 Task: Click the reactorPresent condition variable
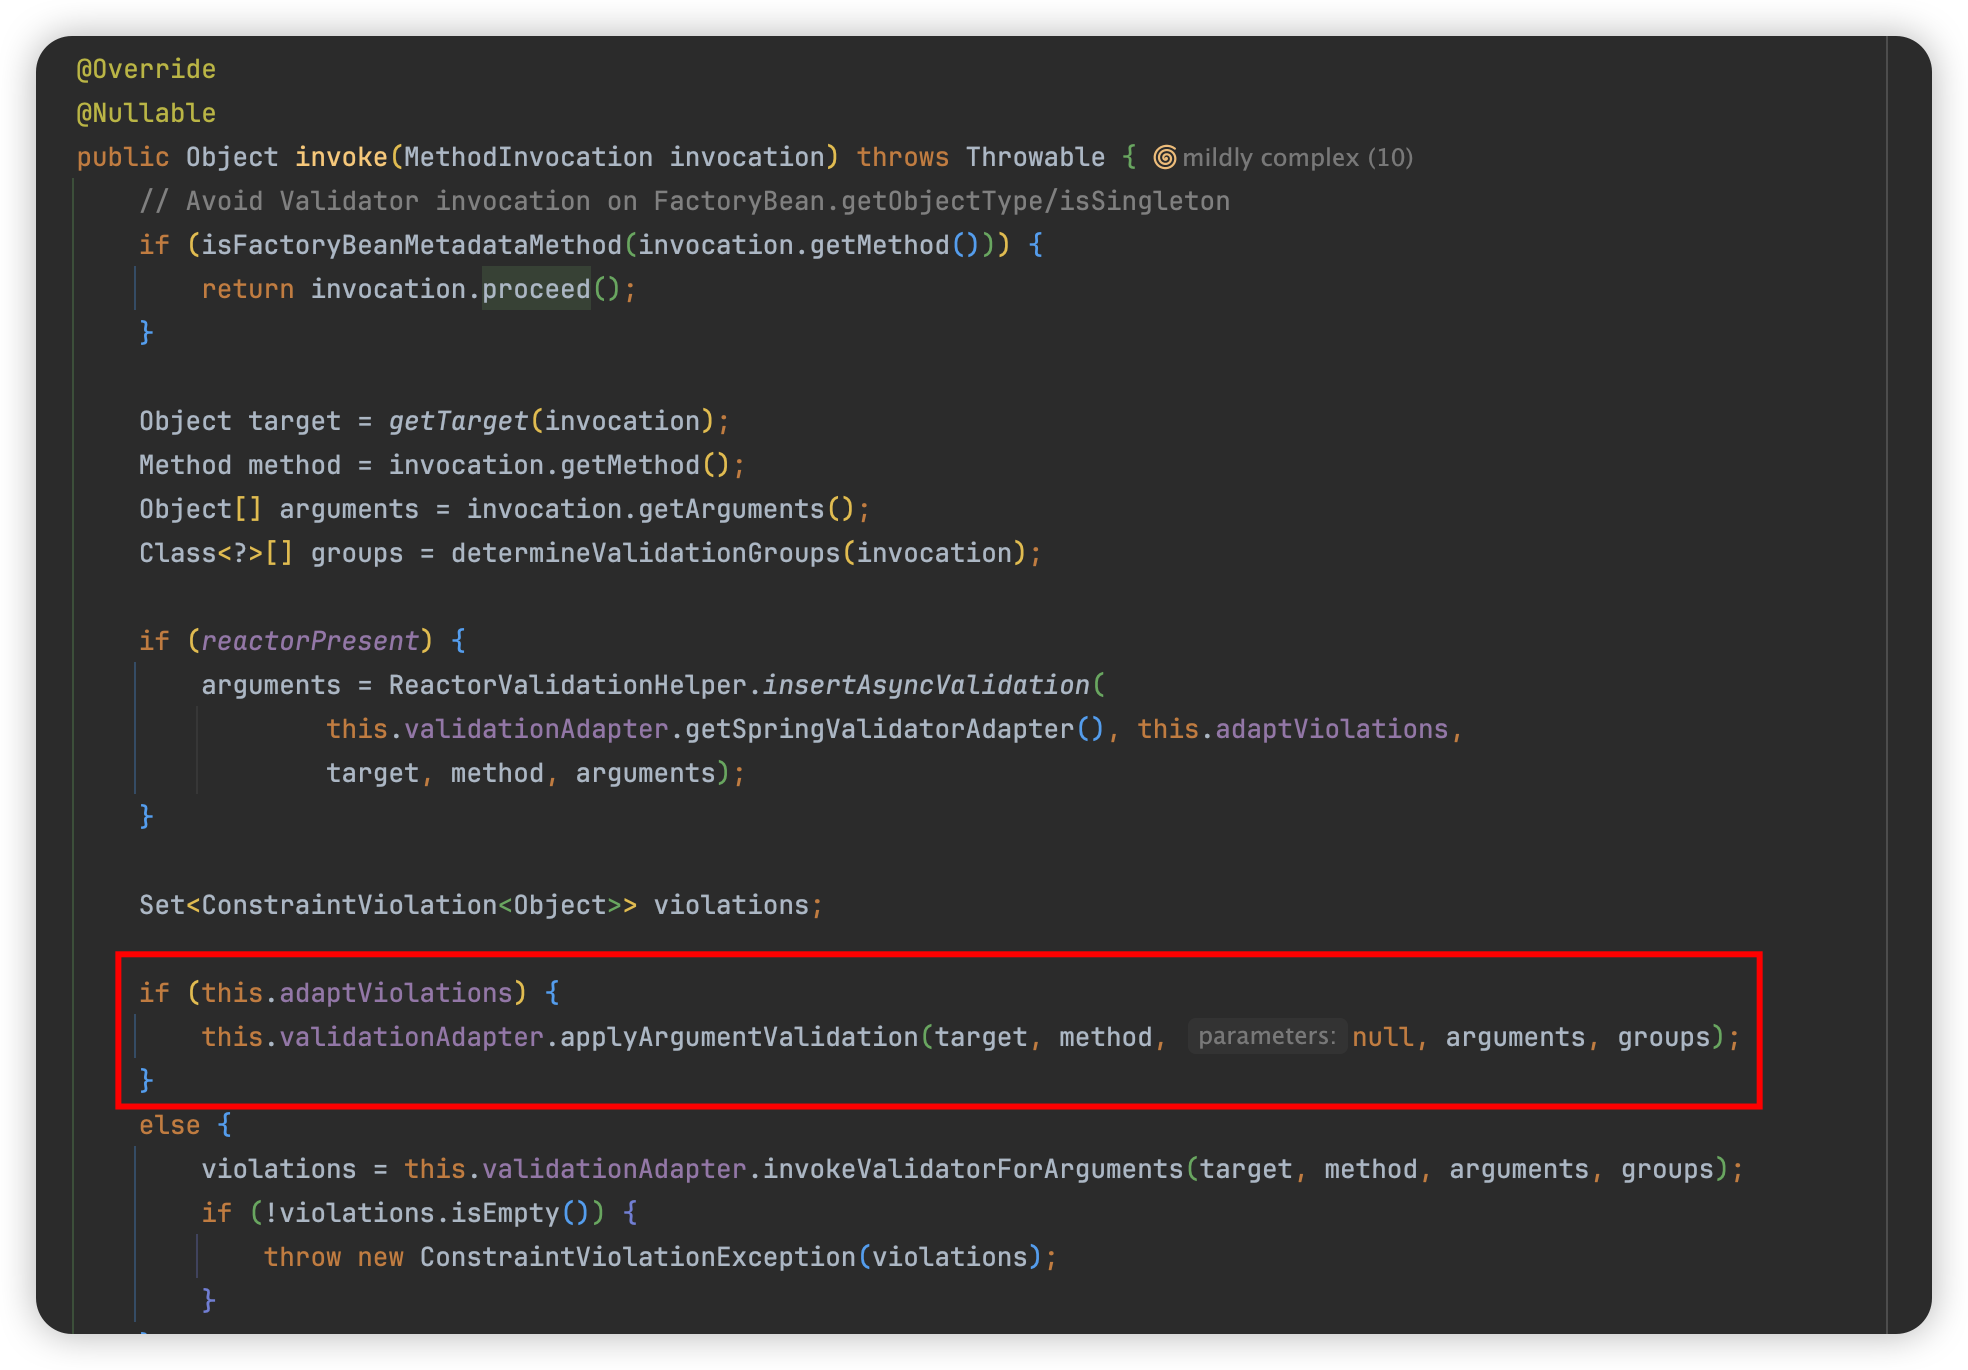[310, 641]
